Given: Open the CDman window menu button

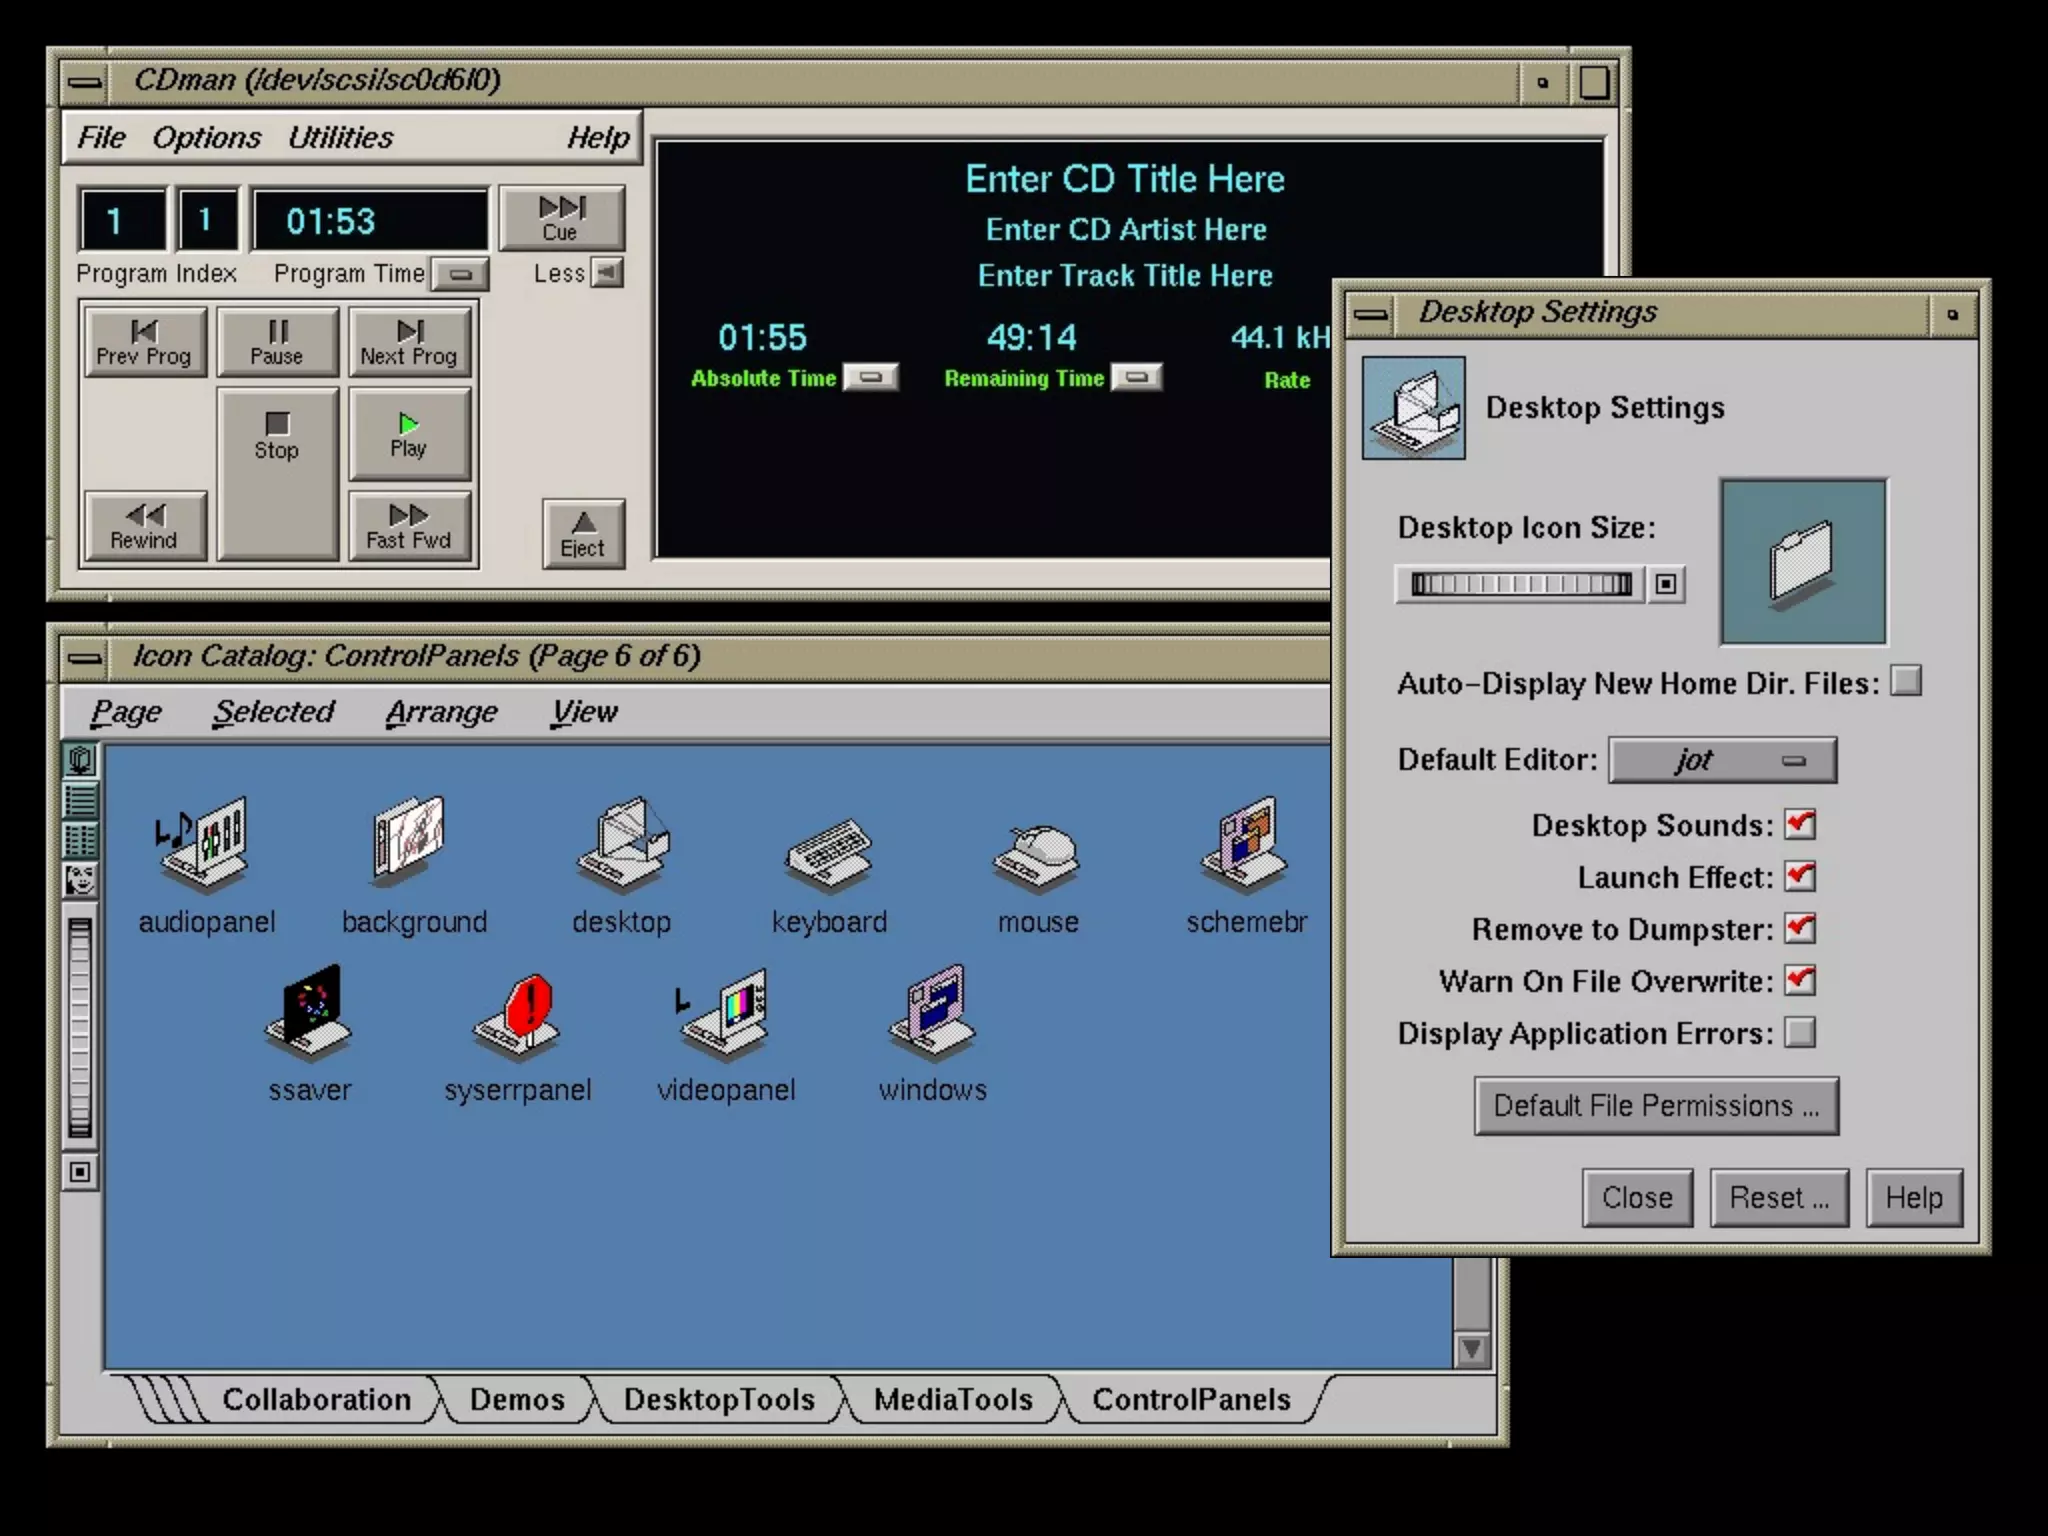Looking at the screenshot, I should 84,82.
